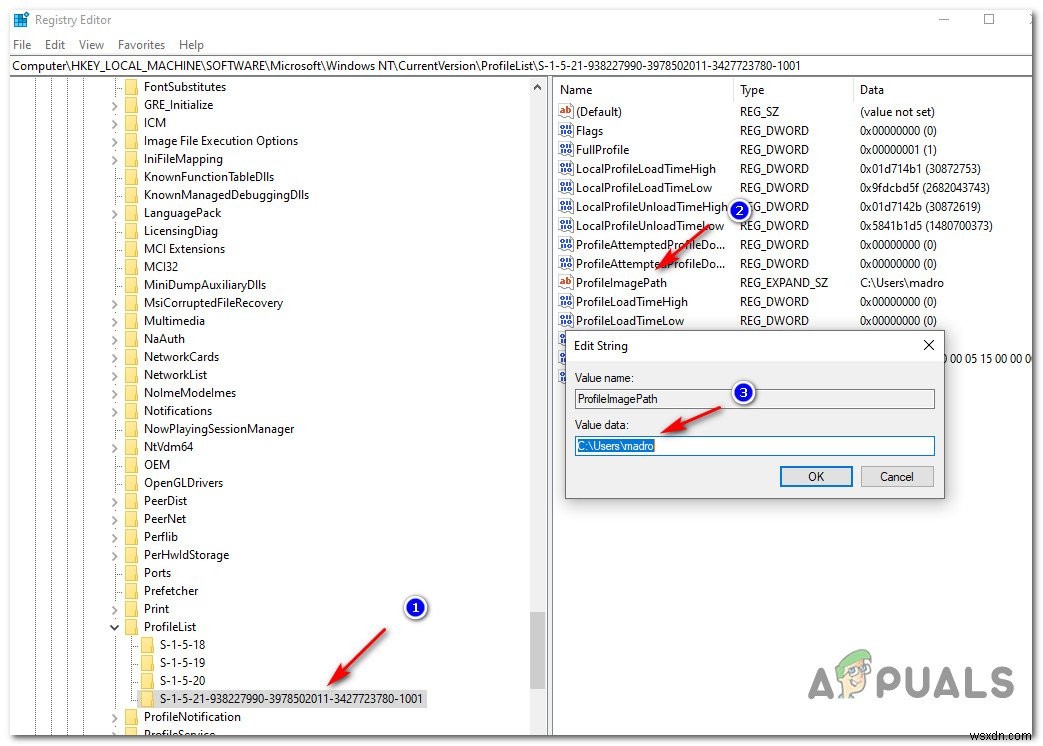1043x746 pixels.
Task: Click the Multimedia folder icon
Action: click(132, 321)
